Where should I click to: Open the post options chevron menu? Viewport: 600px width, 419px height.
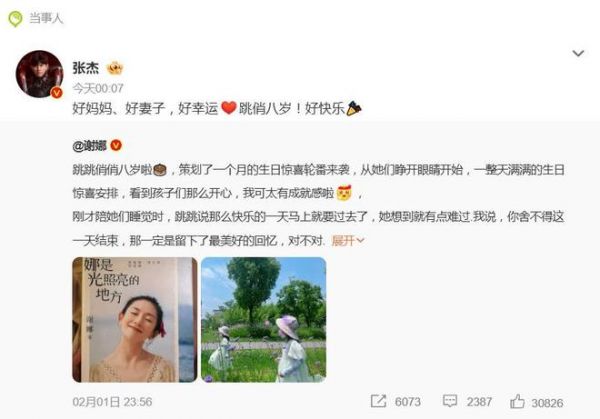578,53
